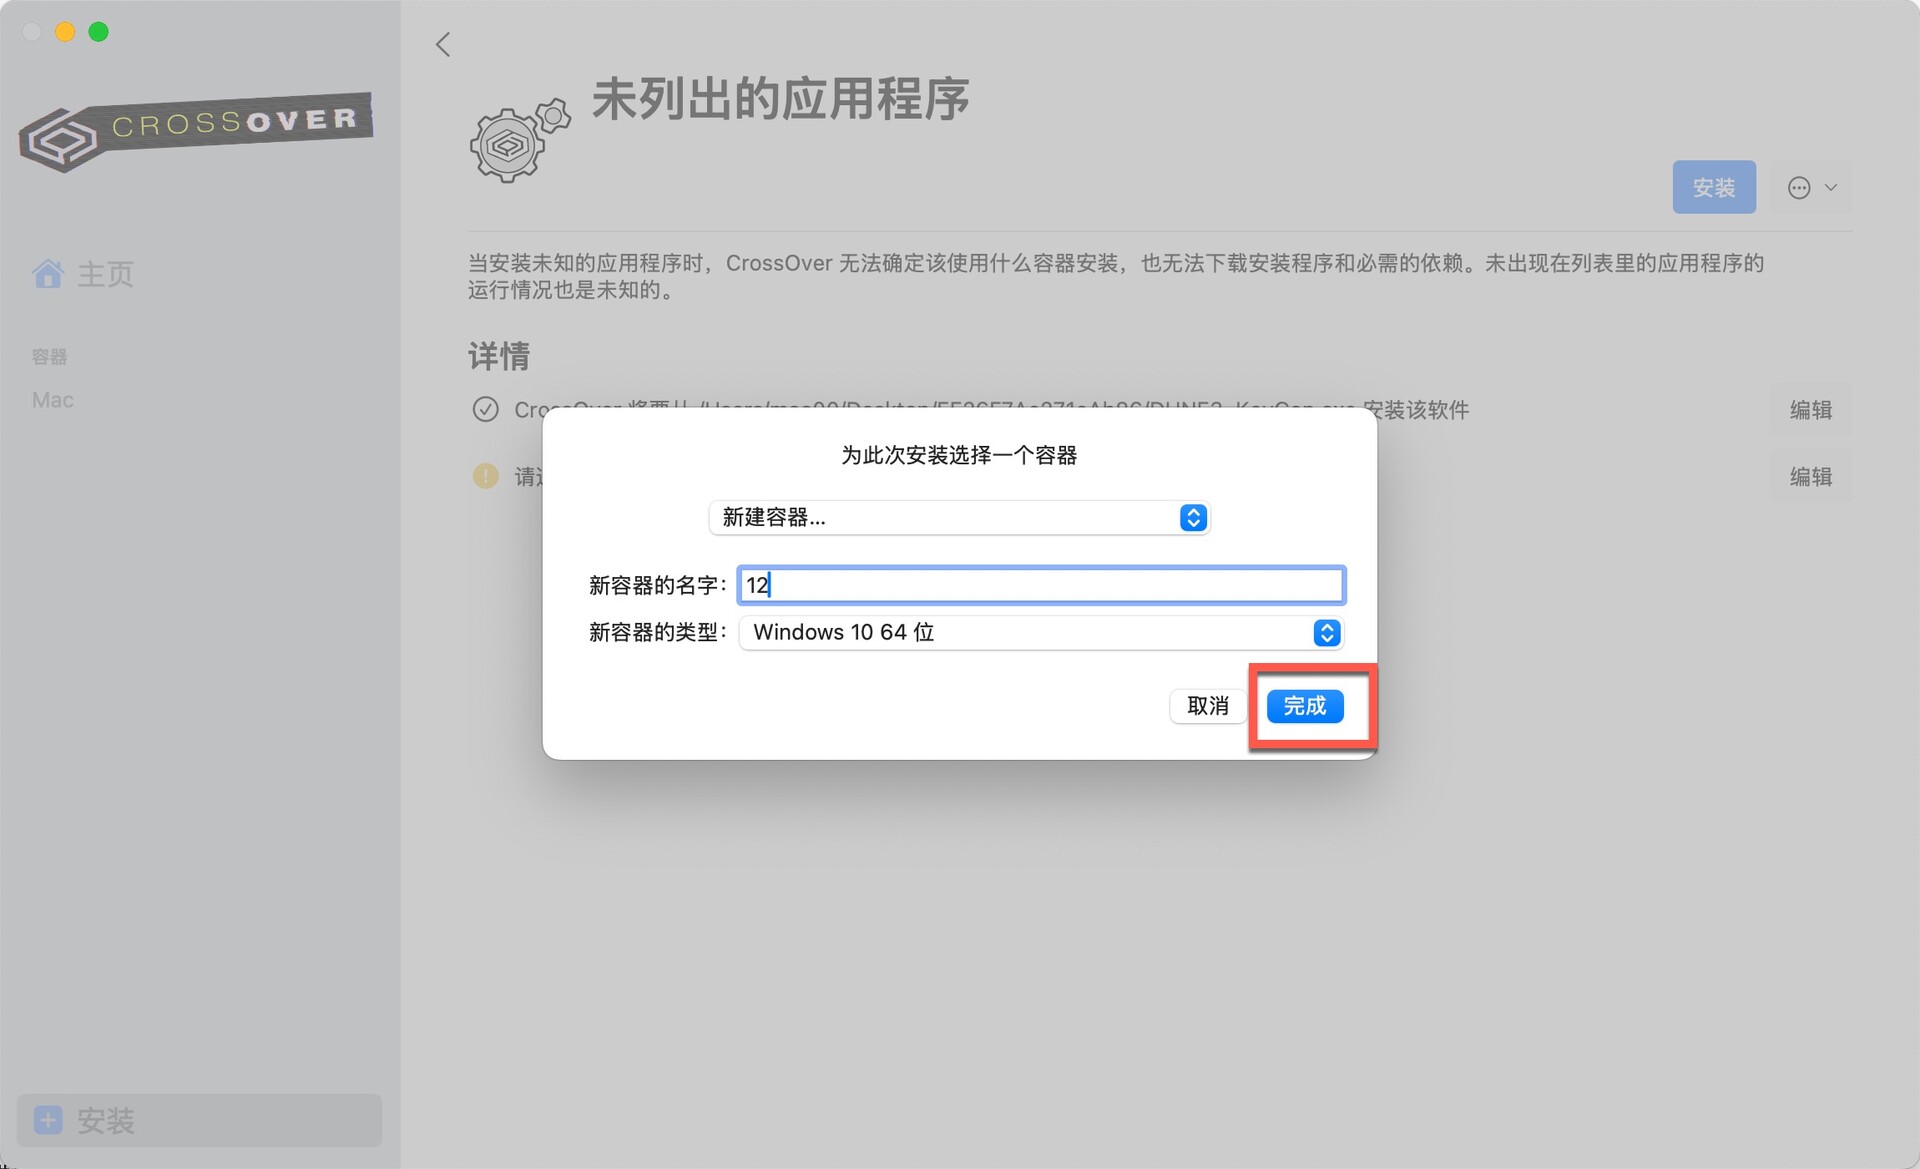Click the back arrow icon
The image size is (1920, 1169).
tap(443, 44)
